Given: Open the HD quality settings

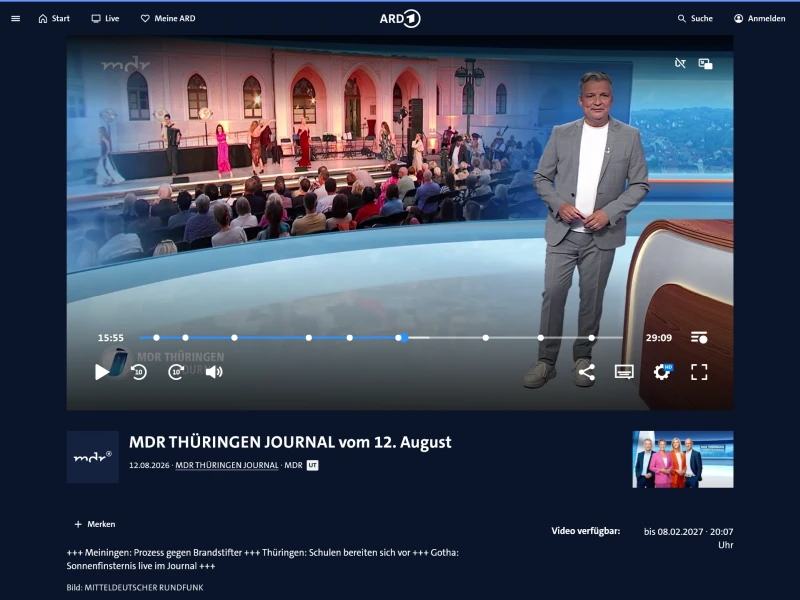Looking at the screenshot, I should pos(663,371).
